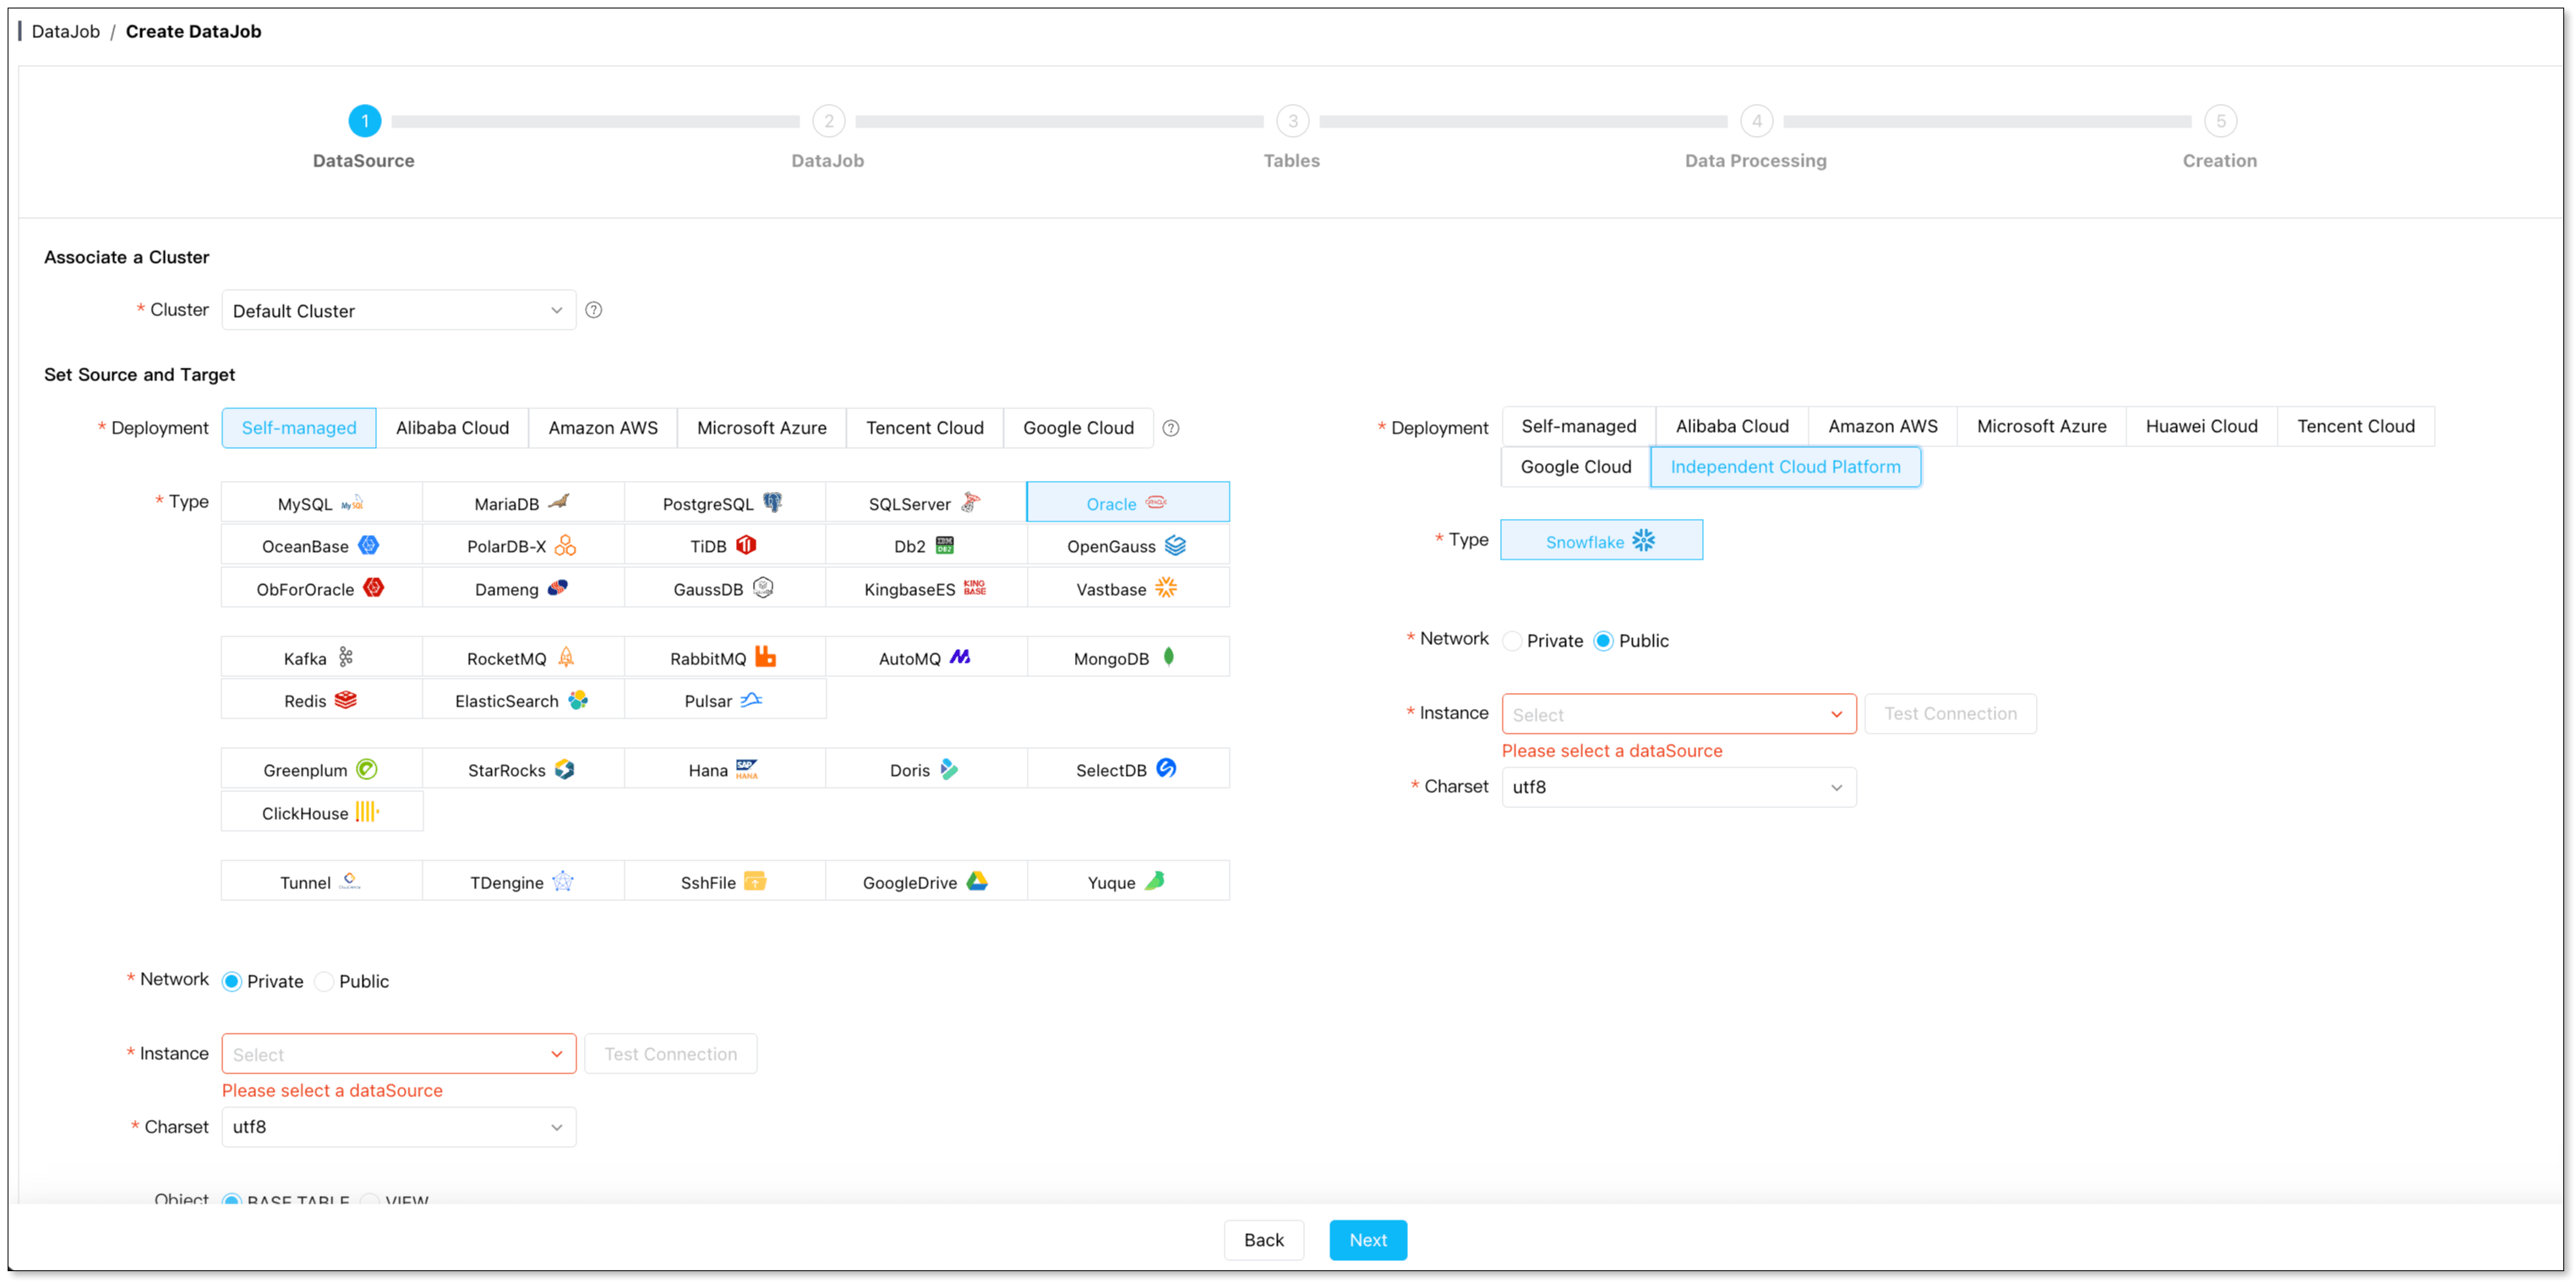Set target Network to Public
Image resolution: width=2576 pixels, height=1283 pixels.
(x=1603, y=641)
